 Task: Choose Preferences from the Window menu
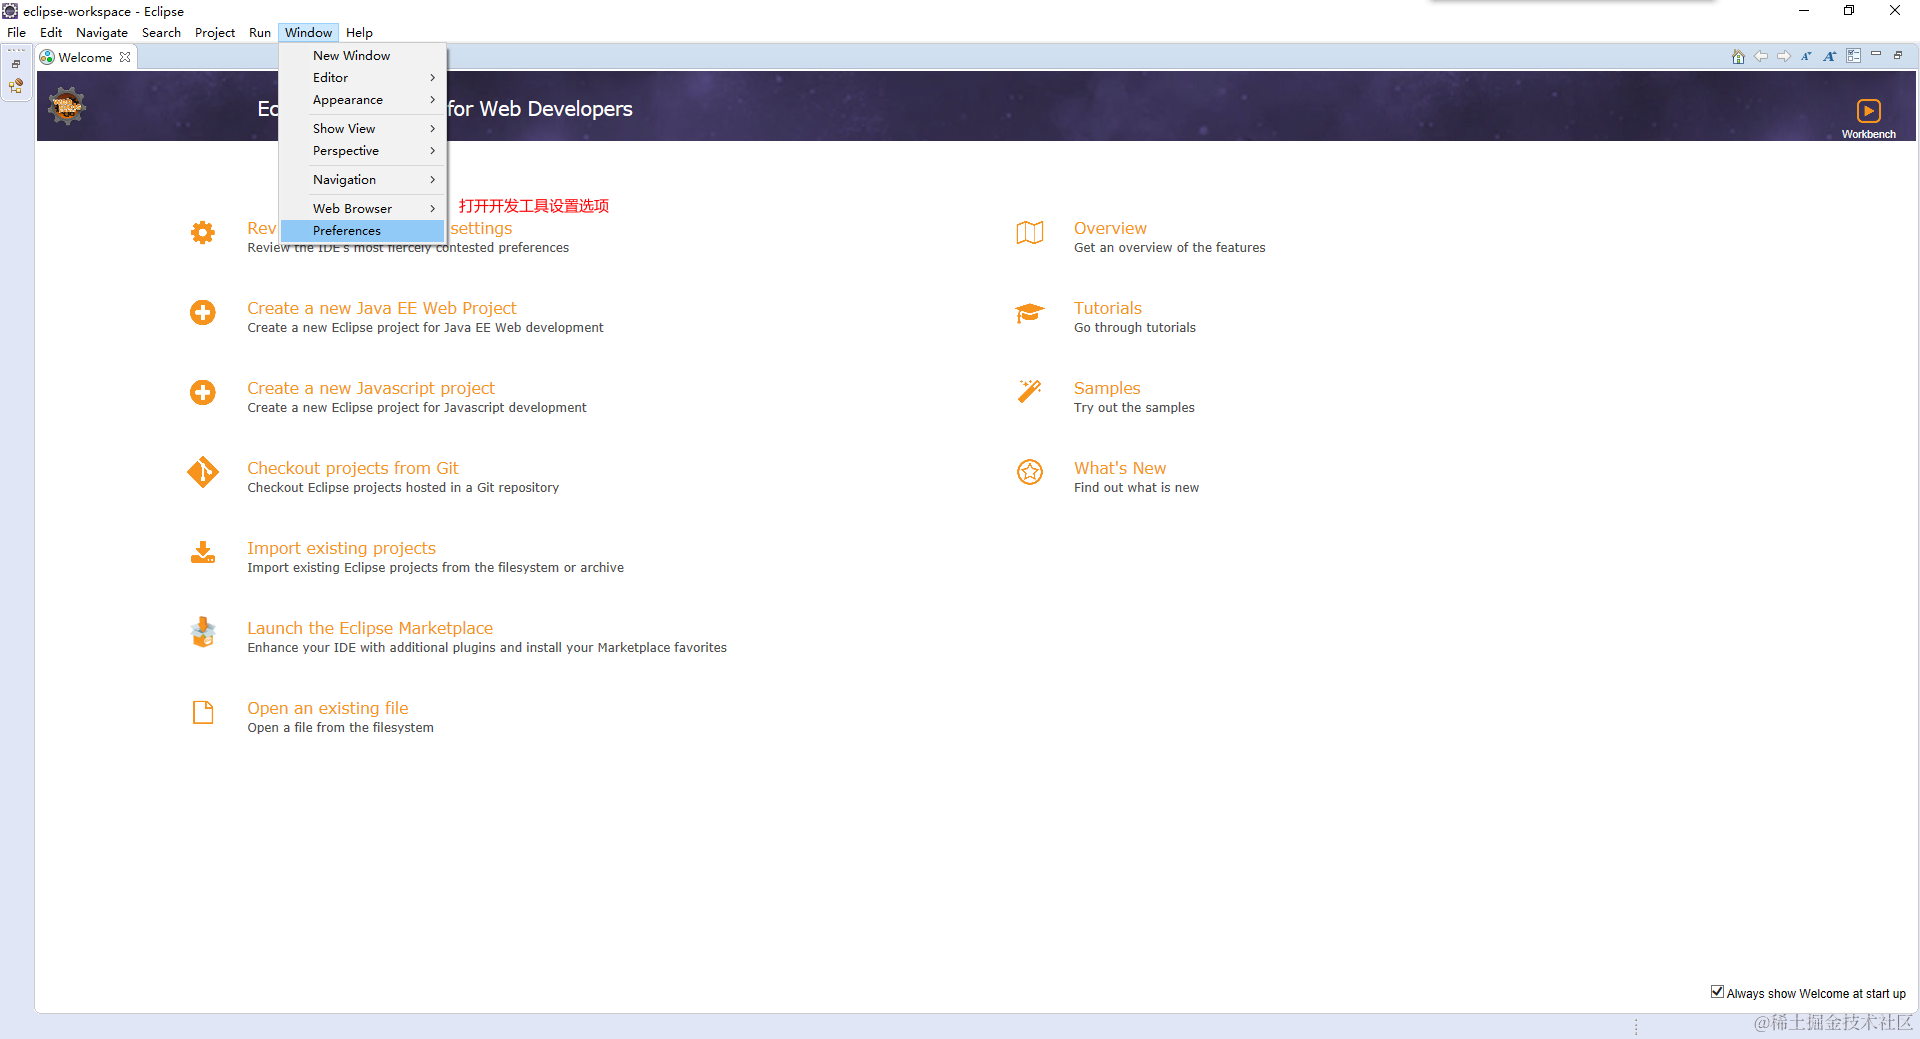(x=363, y=231)
